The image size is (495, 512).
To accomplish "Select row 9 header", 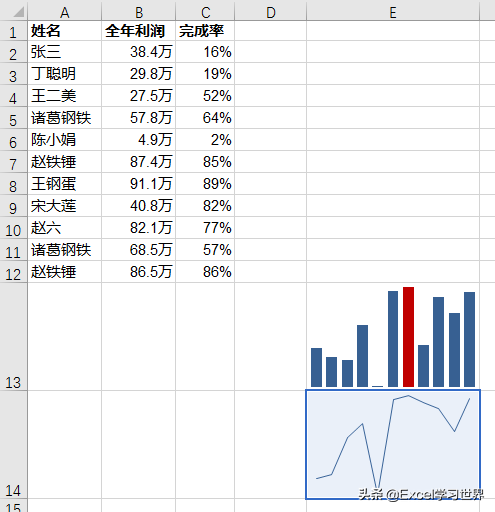I will tap(13, 206).
